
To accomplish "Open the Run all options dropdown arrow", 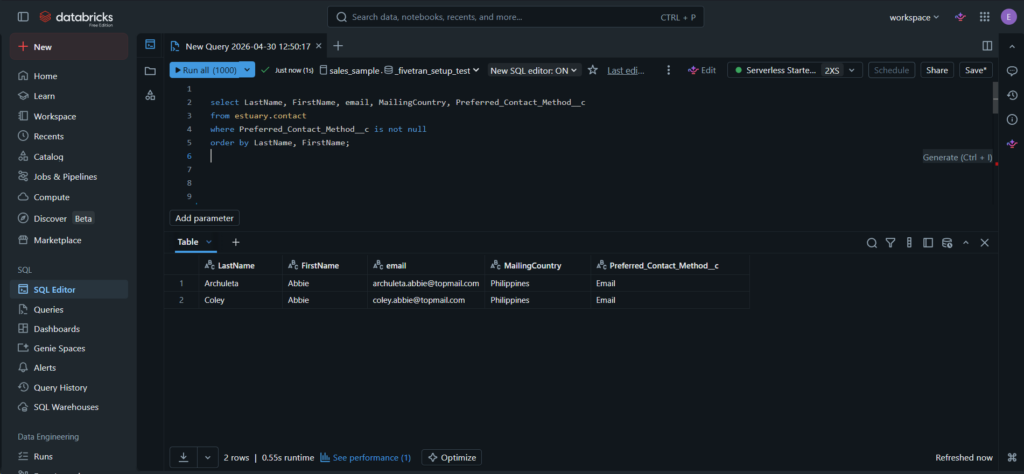I will pyautogui.click(x=248, y=70).
